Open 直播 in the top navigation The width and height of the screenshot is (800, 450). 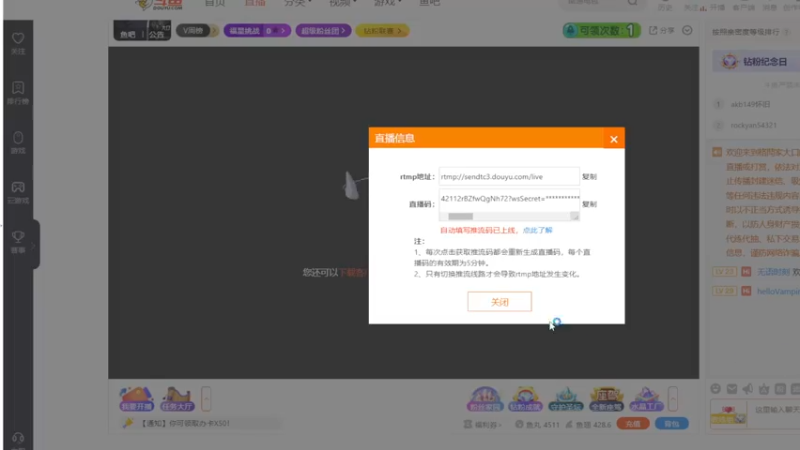(255, 3)
